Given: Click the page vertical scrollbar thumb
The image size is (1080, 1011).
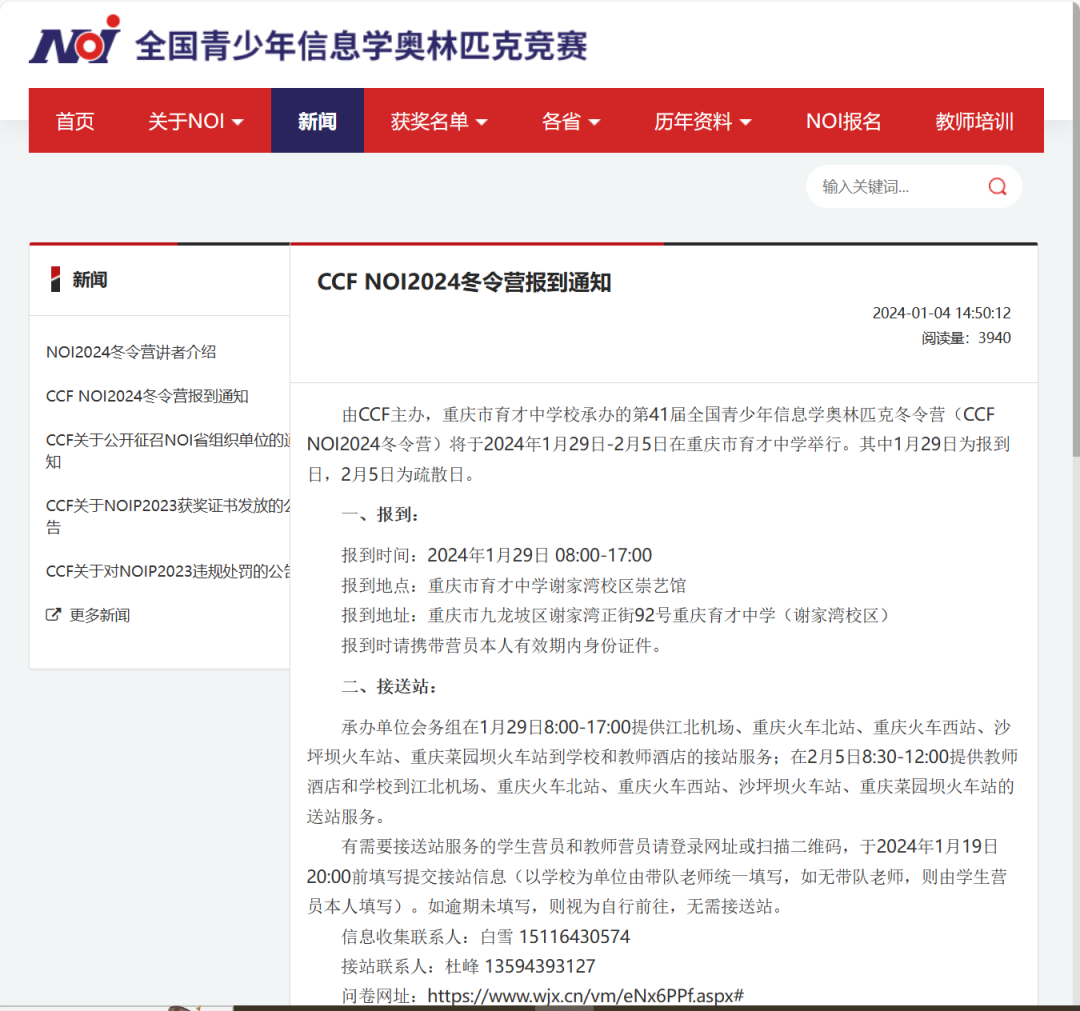Looking at the screenshot, I should coord(1075,231).
